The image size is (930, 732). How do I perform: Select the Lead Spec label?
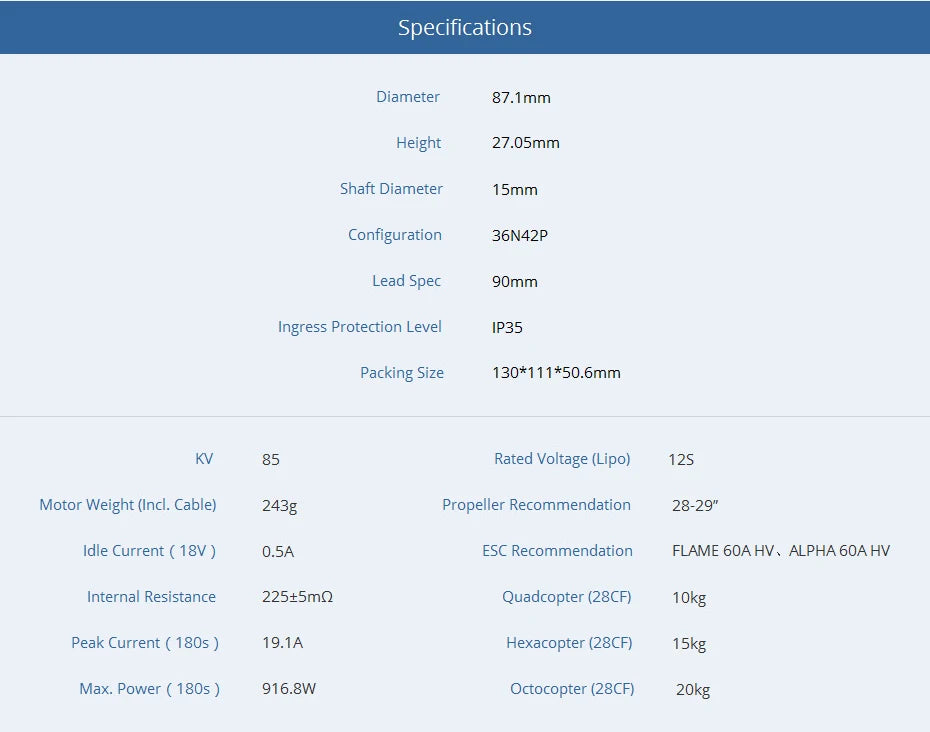pyautogui.click(x=406, y=280)
